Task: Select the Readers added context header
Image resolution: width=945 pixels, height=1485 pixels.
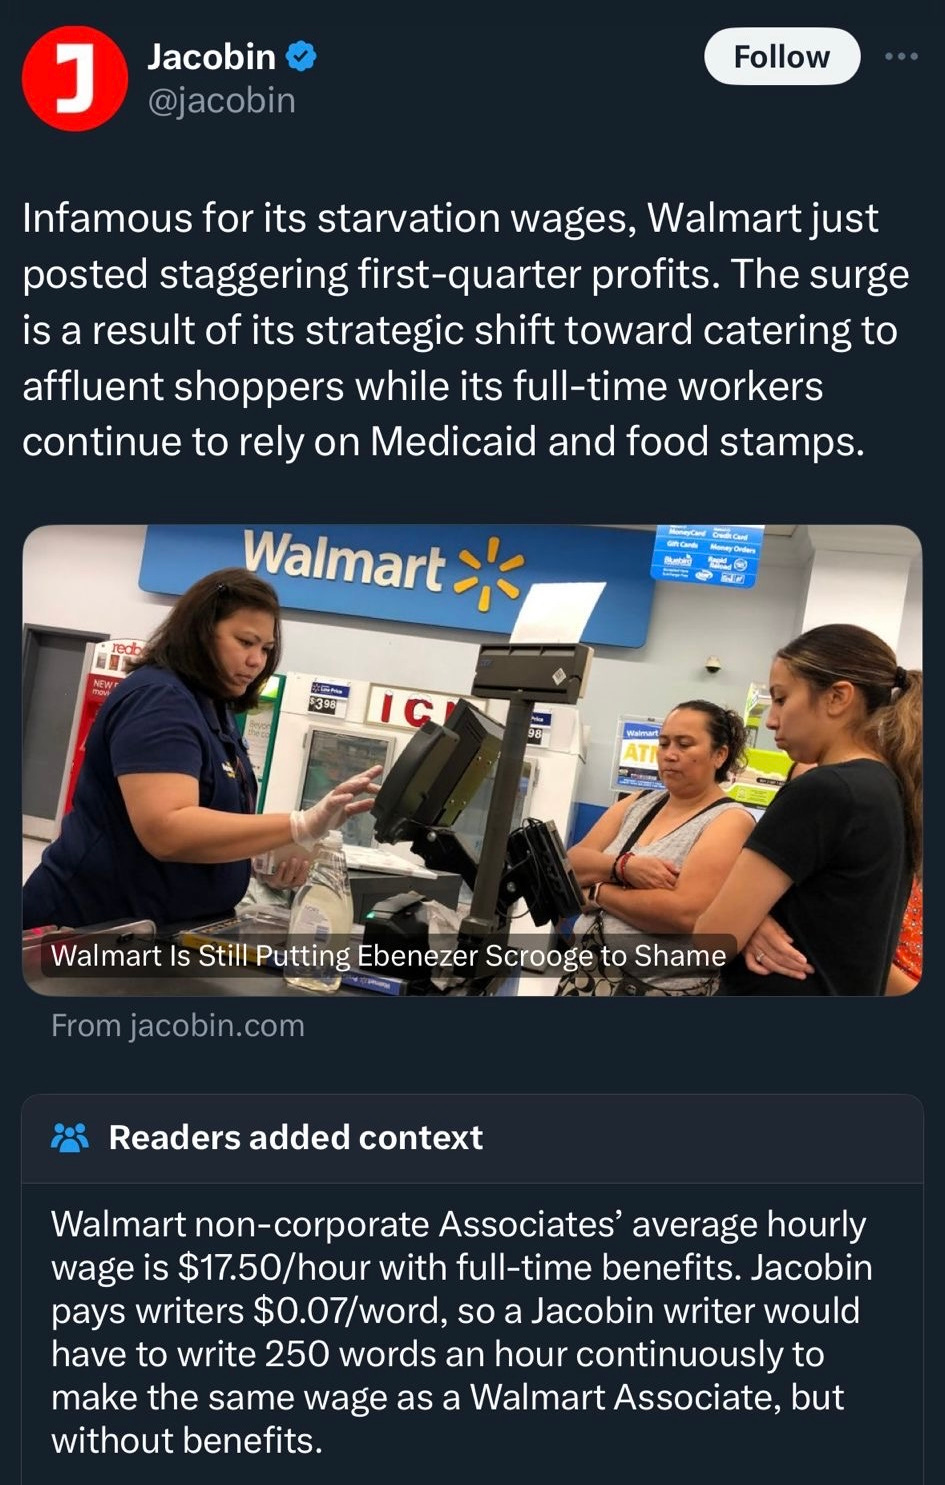Action: [296, 1137]
